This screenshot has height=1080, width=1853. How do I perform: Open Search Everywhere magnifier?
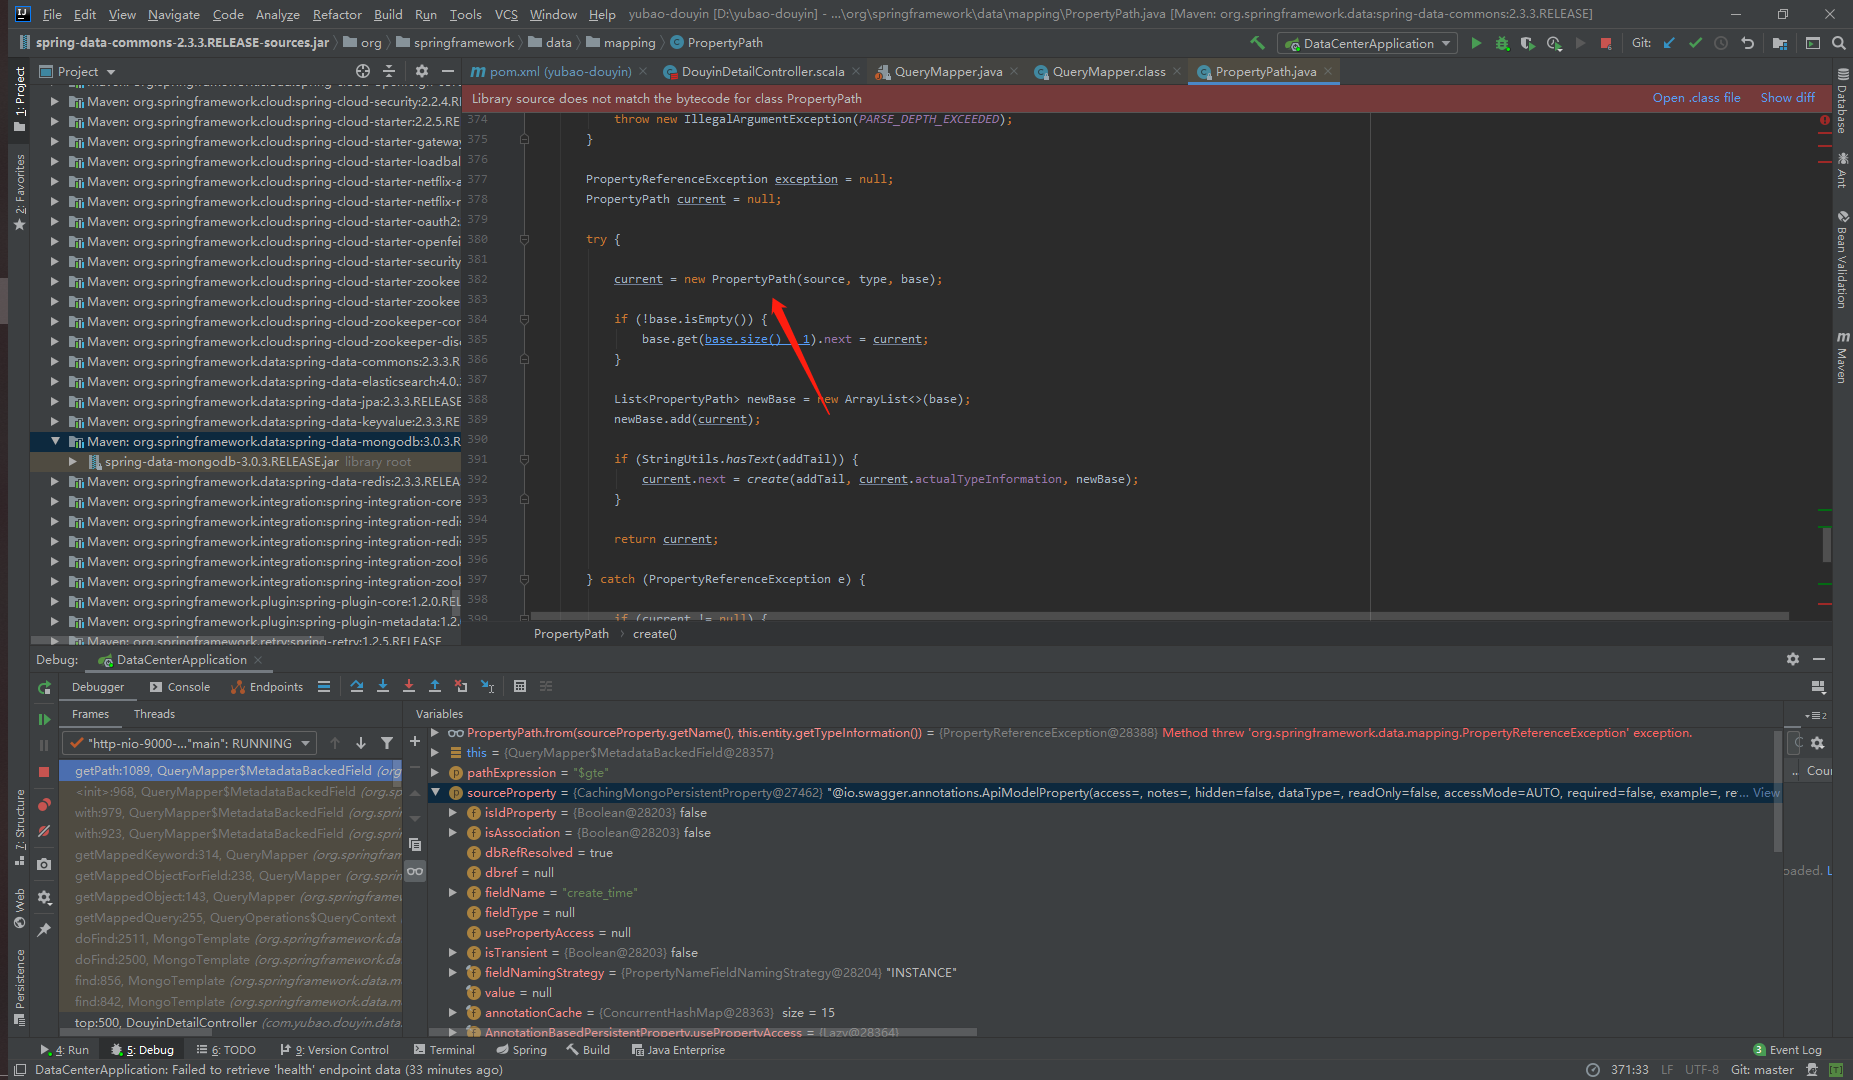click(x=1839, y=43)
